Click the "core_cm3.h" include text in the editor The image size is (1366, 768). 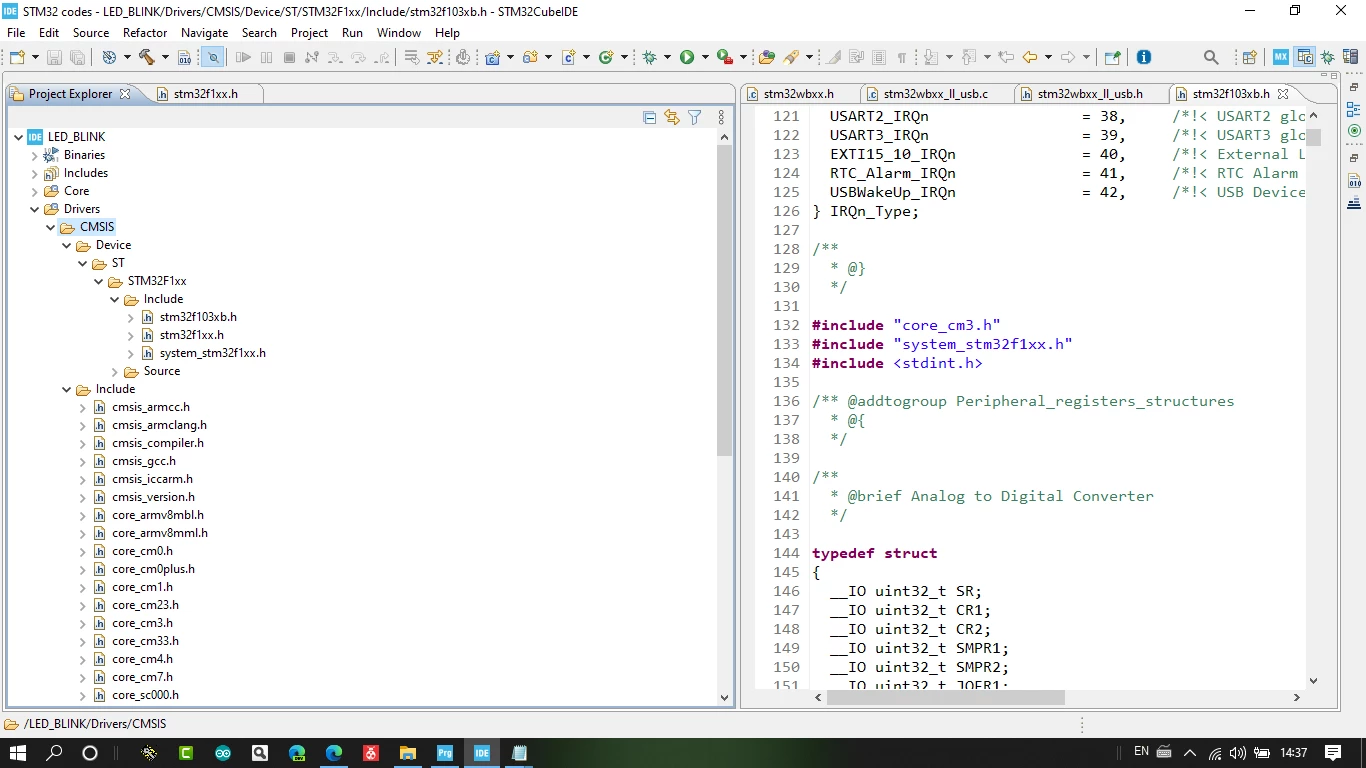[947, 325]
